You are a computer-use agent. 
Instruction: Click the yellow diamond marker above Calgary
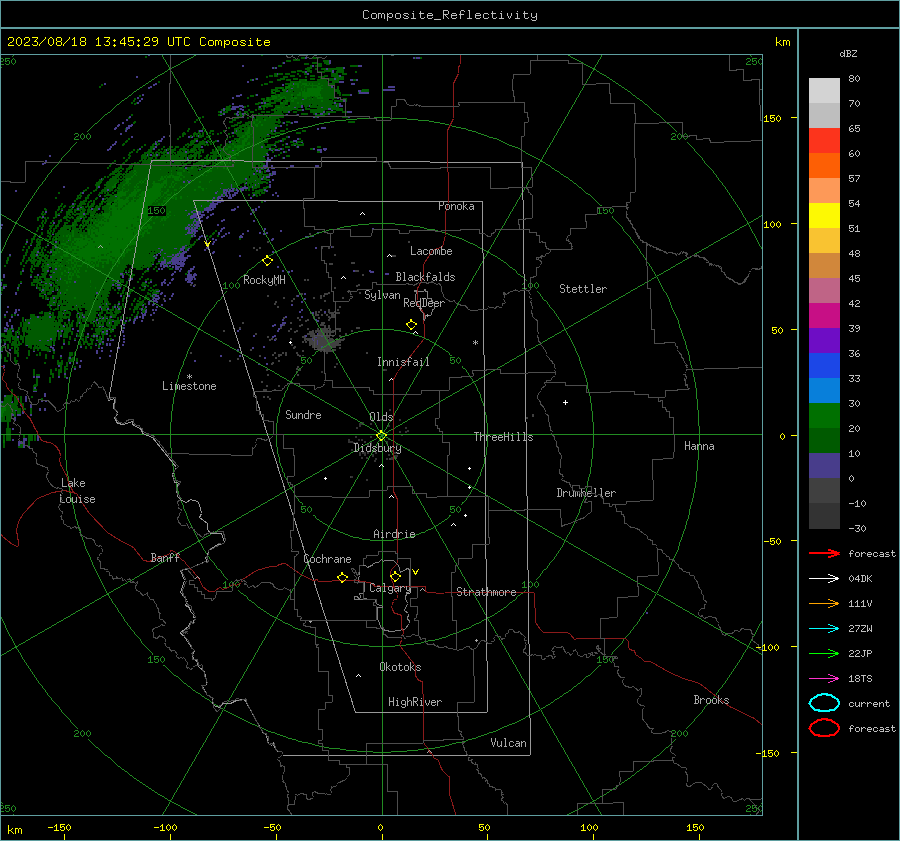395,576
